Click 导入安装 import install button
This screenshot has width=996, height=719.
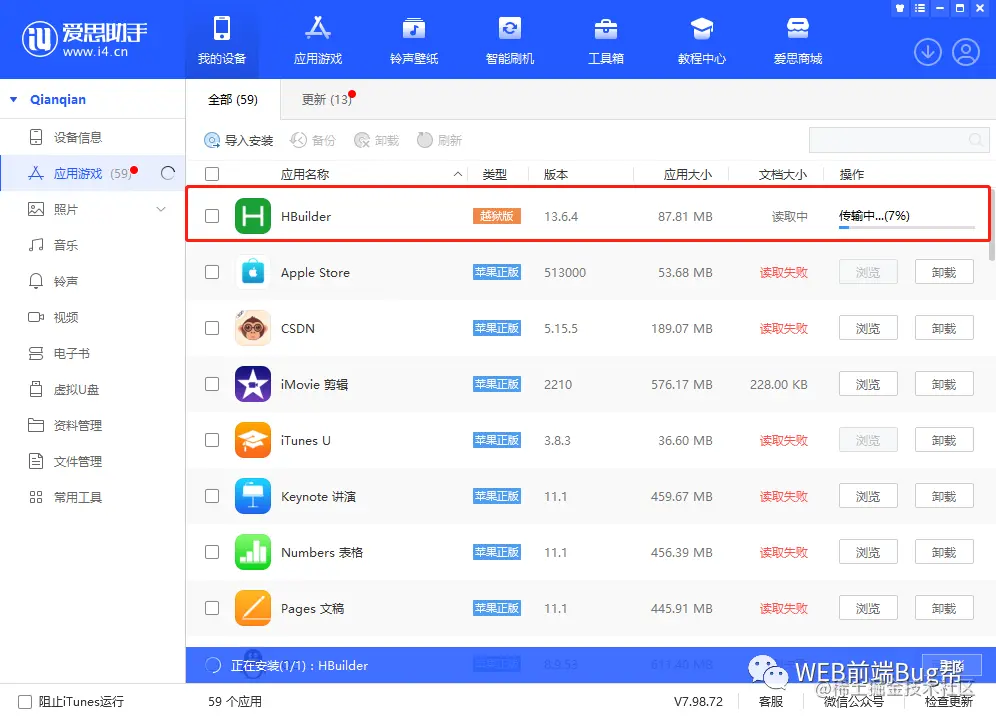coord(239,140)
